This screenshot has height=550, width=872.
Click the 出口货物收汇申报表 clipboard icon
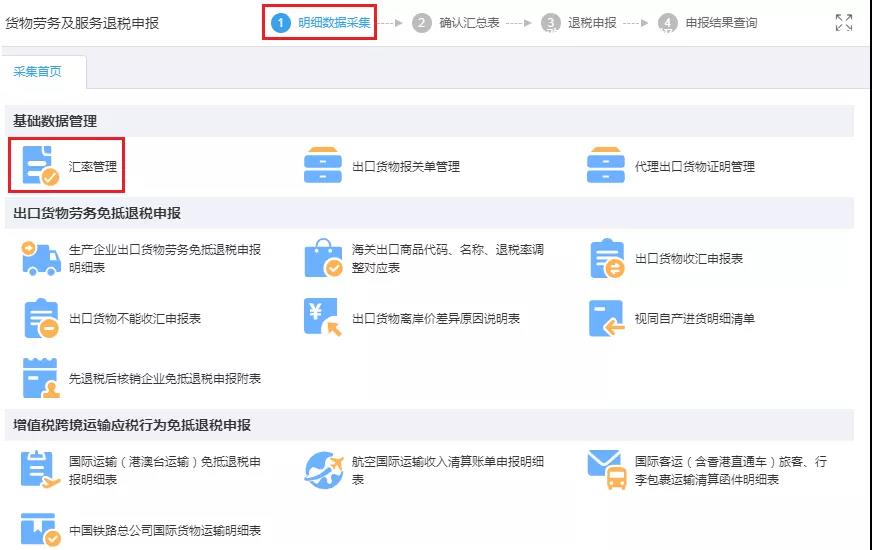pyautogui.click(x=606, y=258)
